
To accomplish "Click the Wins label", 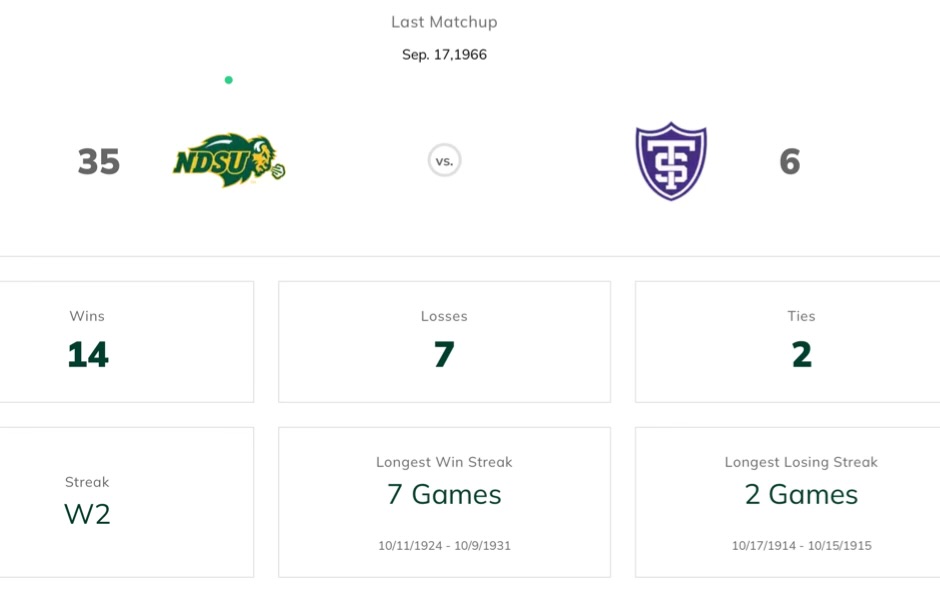I will tap(87, 316).
